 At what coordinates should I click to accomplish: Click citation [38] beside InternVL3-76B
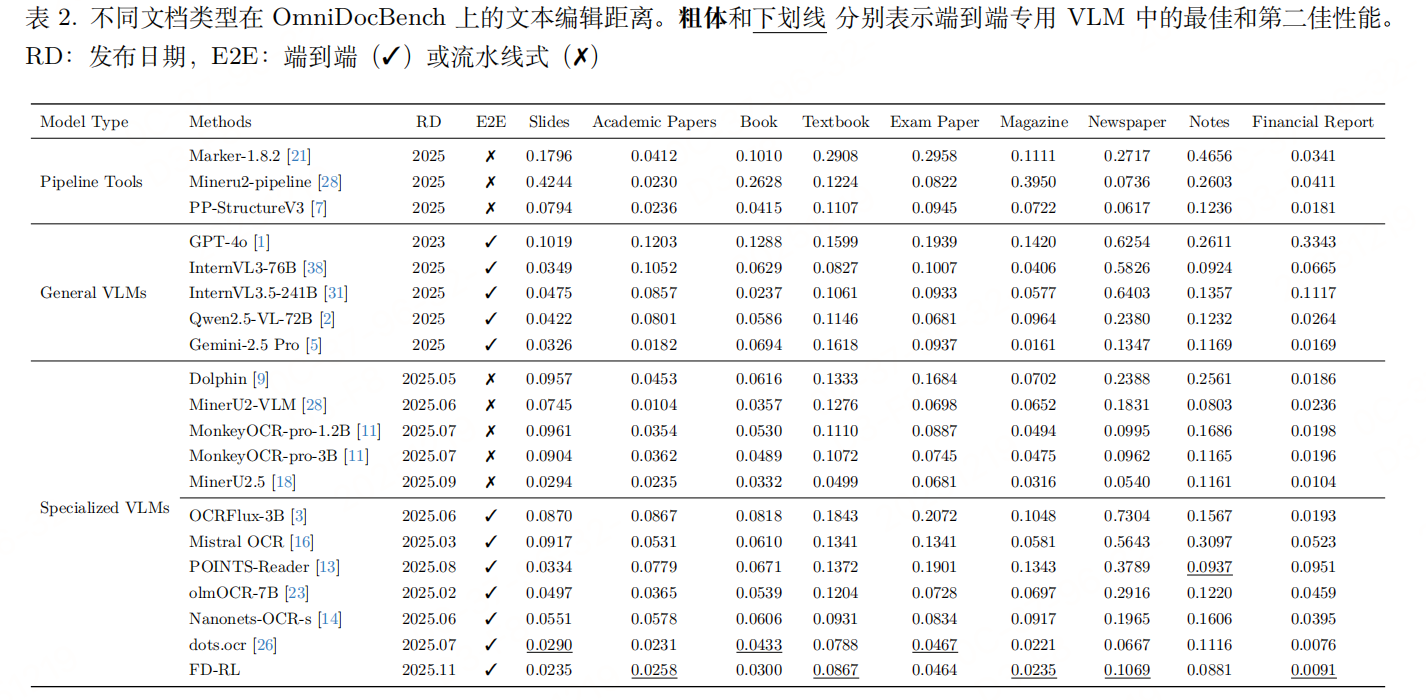(314, 268)
